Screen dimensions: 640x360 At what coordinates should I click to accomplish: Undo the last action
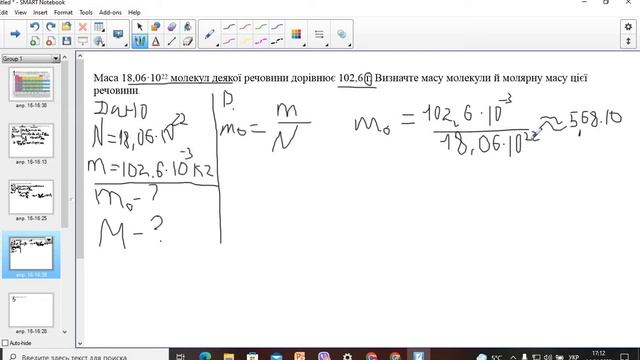tap(35, 27)
